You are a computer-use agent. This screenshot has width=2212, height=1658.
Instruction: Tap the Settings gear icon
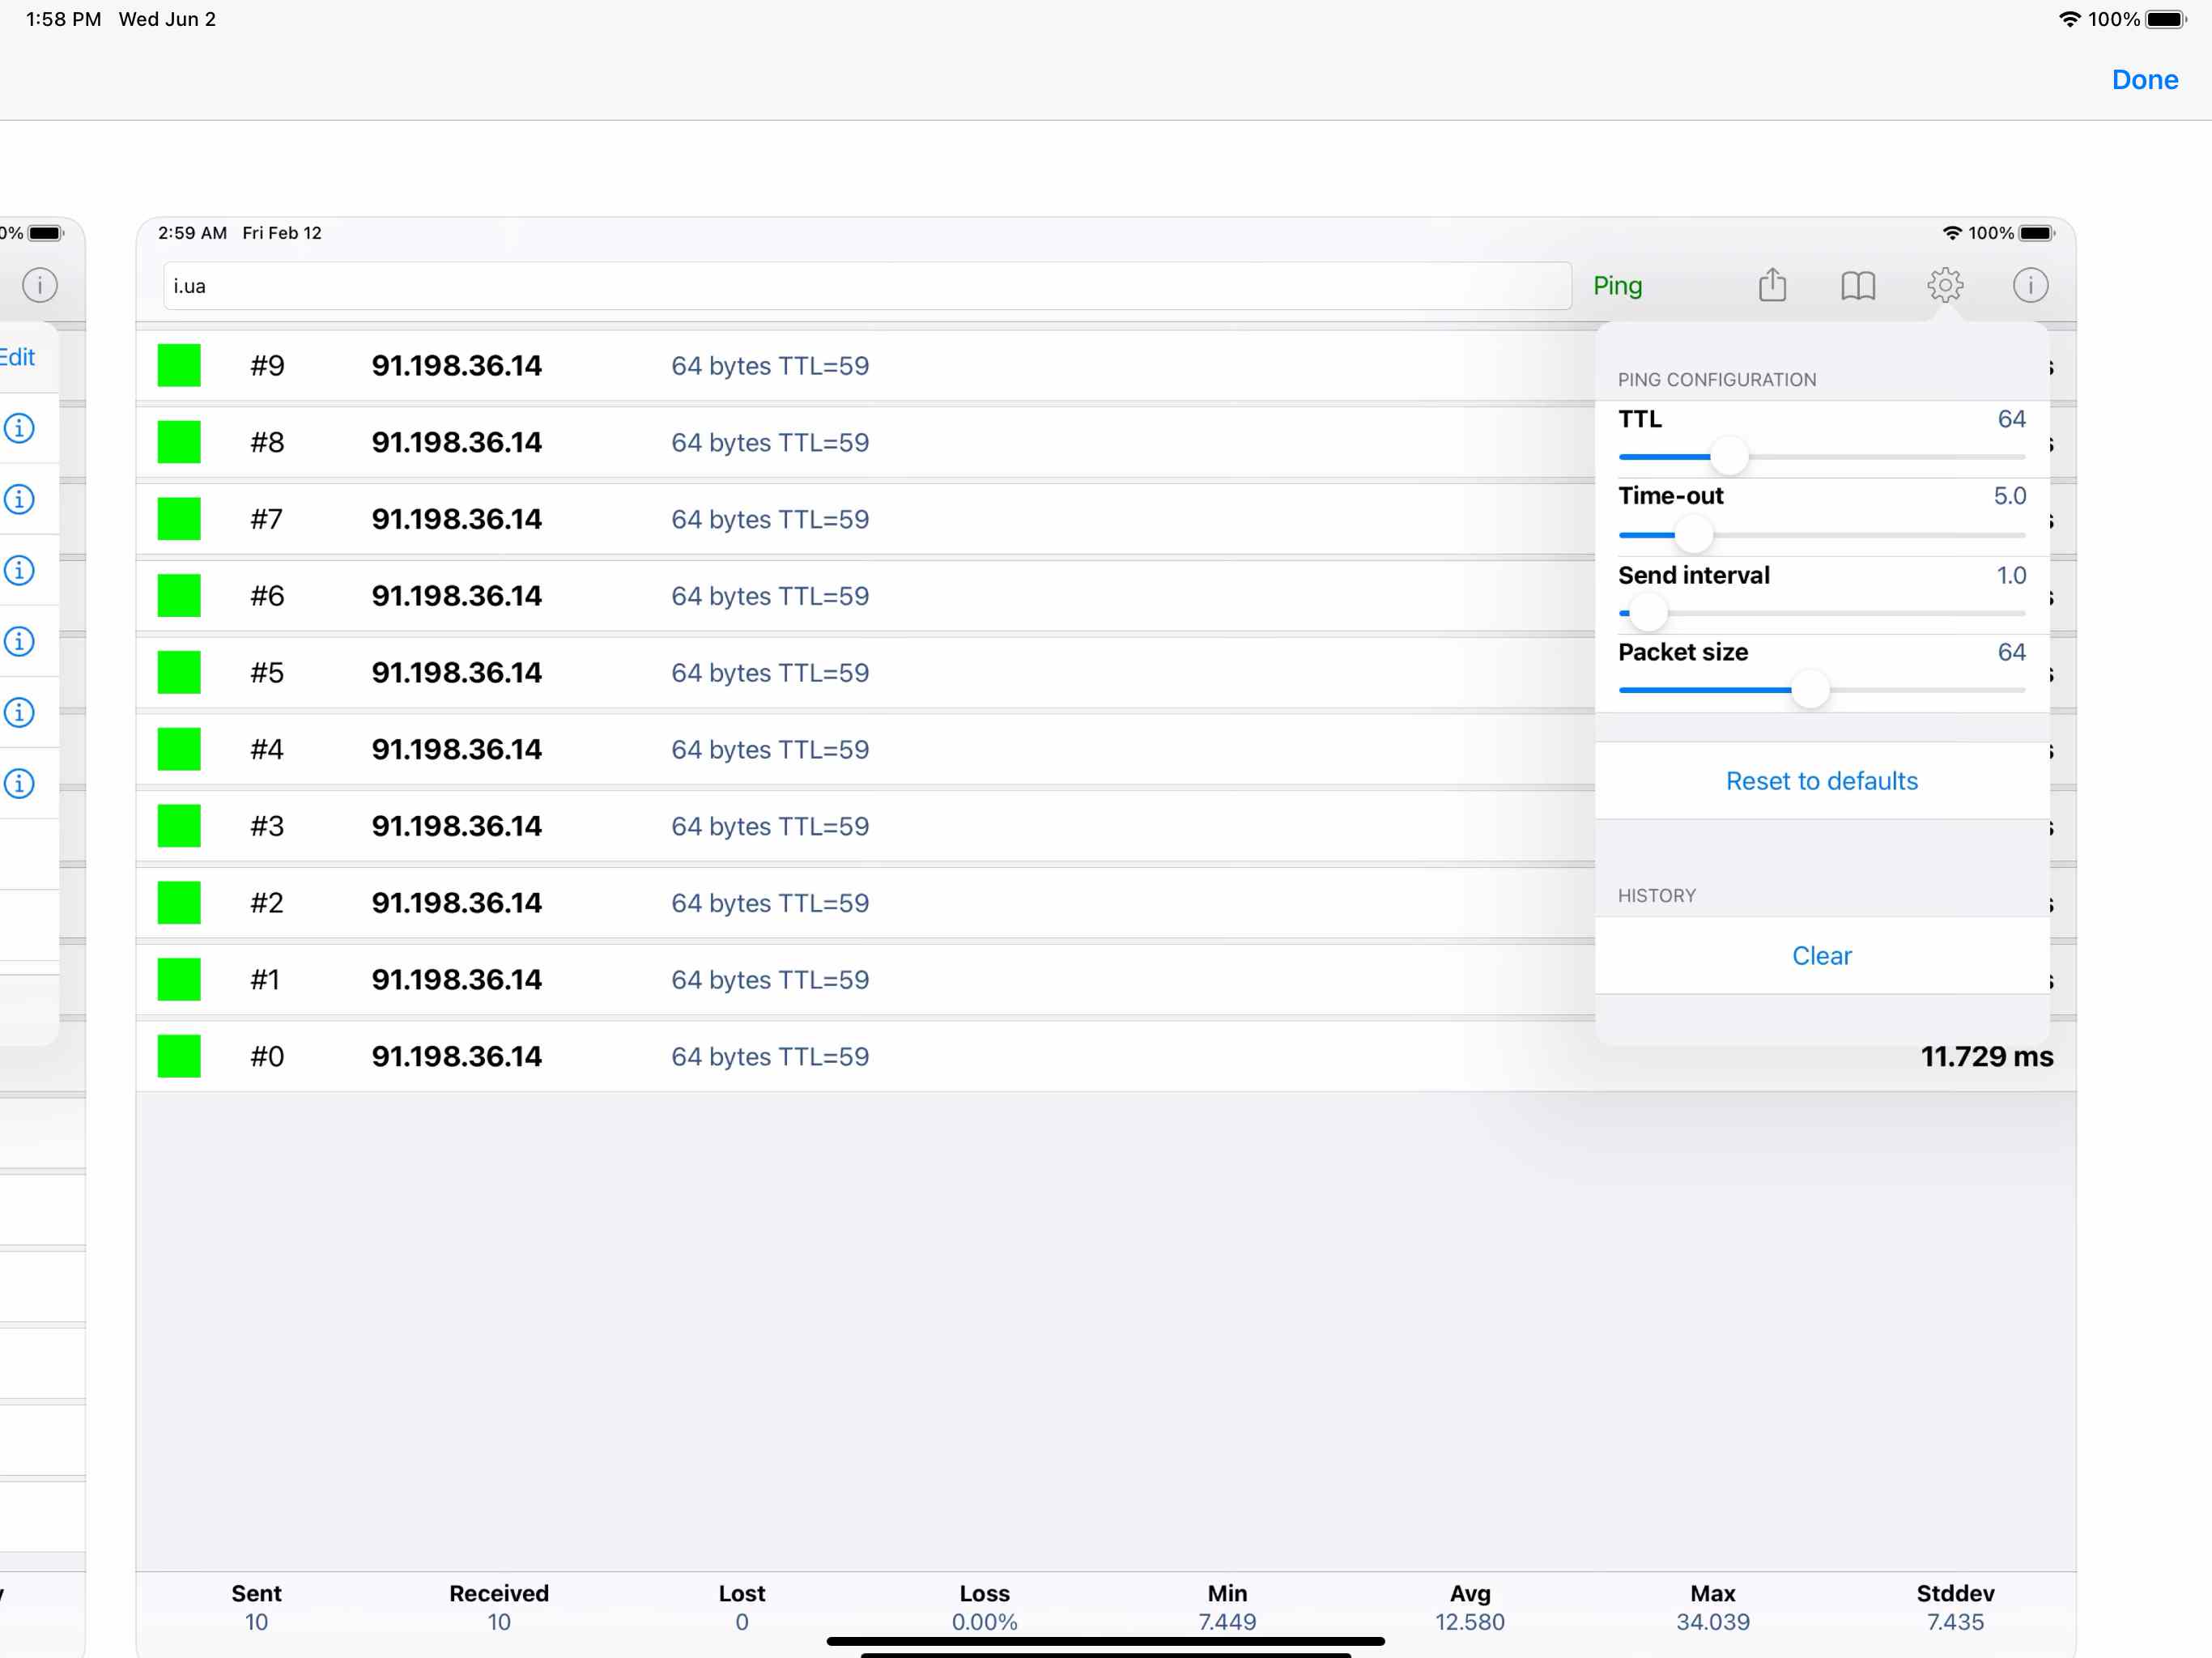pyautogui.click(x=1946, y=284)
